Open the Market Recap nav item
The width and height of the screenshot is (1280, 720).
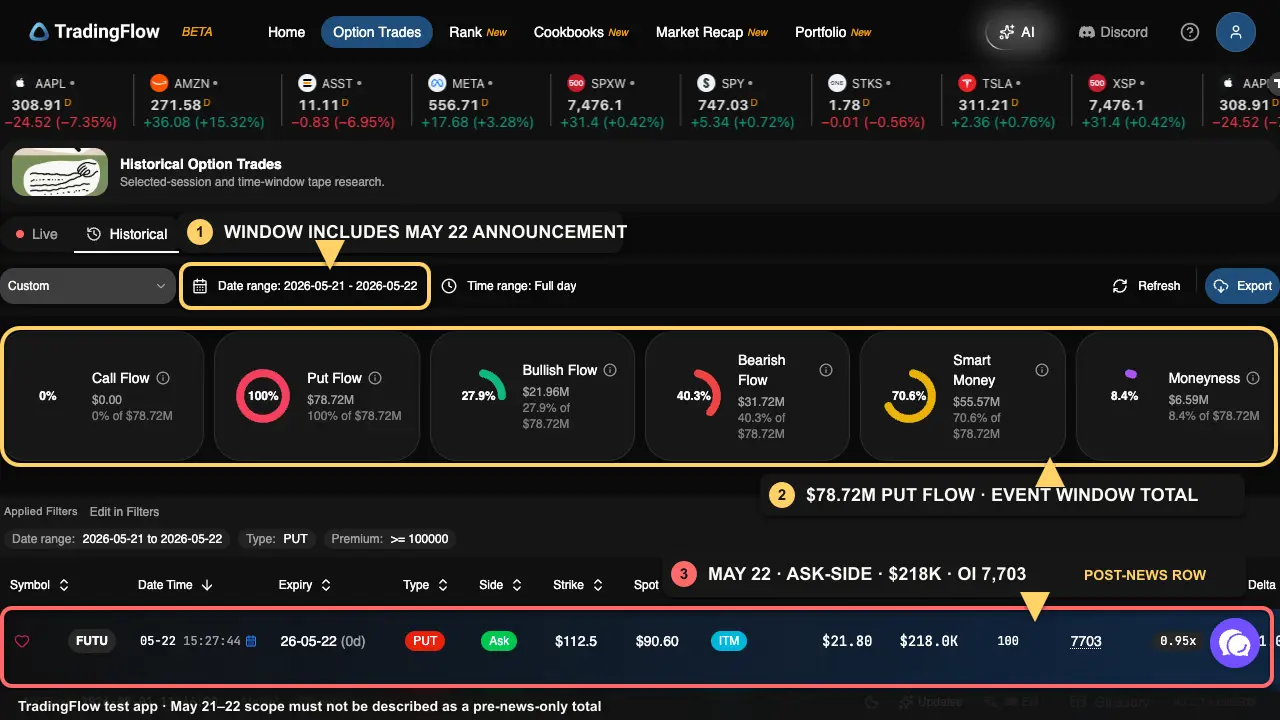point(711,32)
